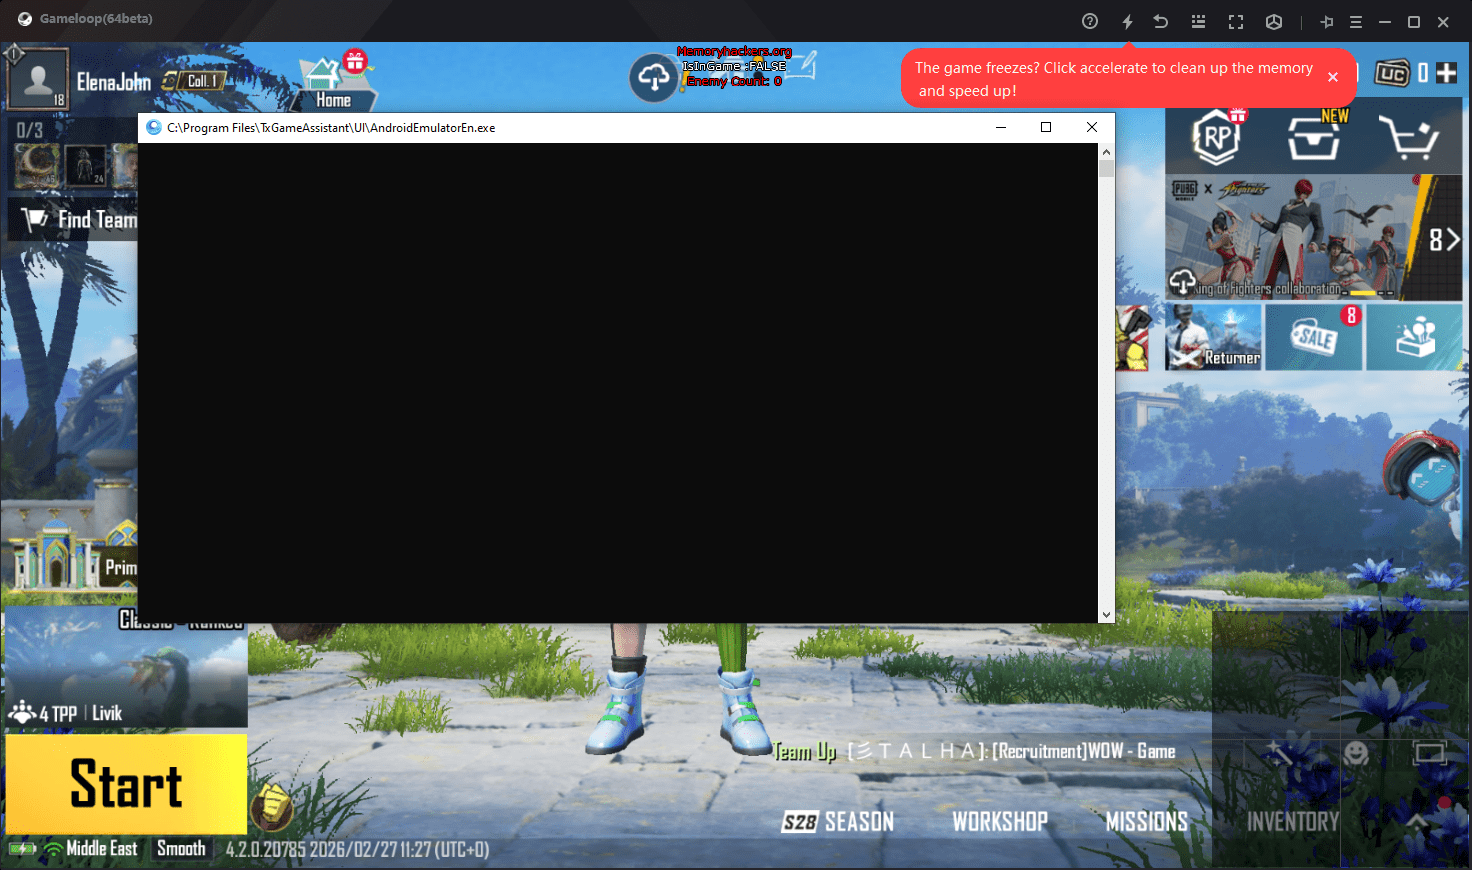Toggle fullscreen mode in Gameloop title bar
Image resolution: width=1472 pixels, height=870 pixels.
click(x=1236, y=21)
